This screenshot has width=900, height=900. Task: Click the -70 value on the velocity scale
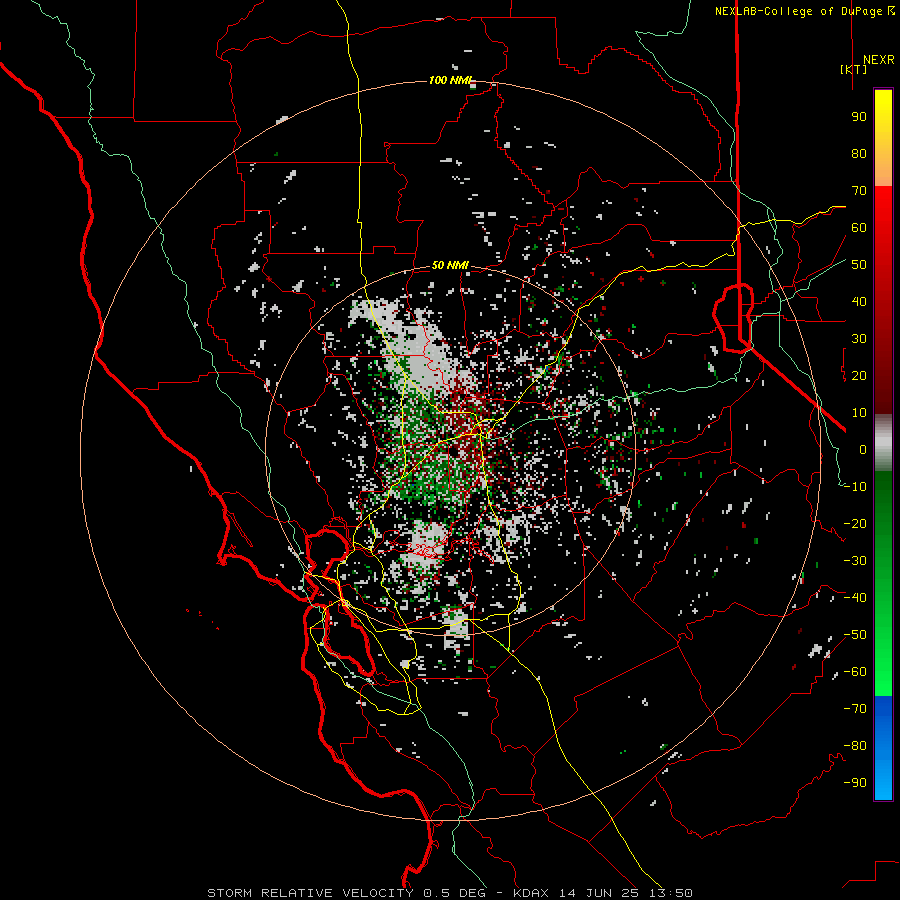tap(855, 709)
